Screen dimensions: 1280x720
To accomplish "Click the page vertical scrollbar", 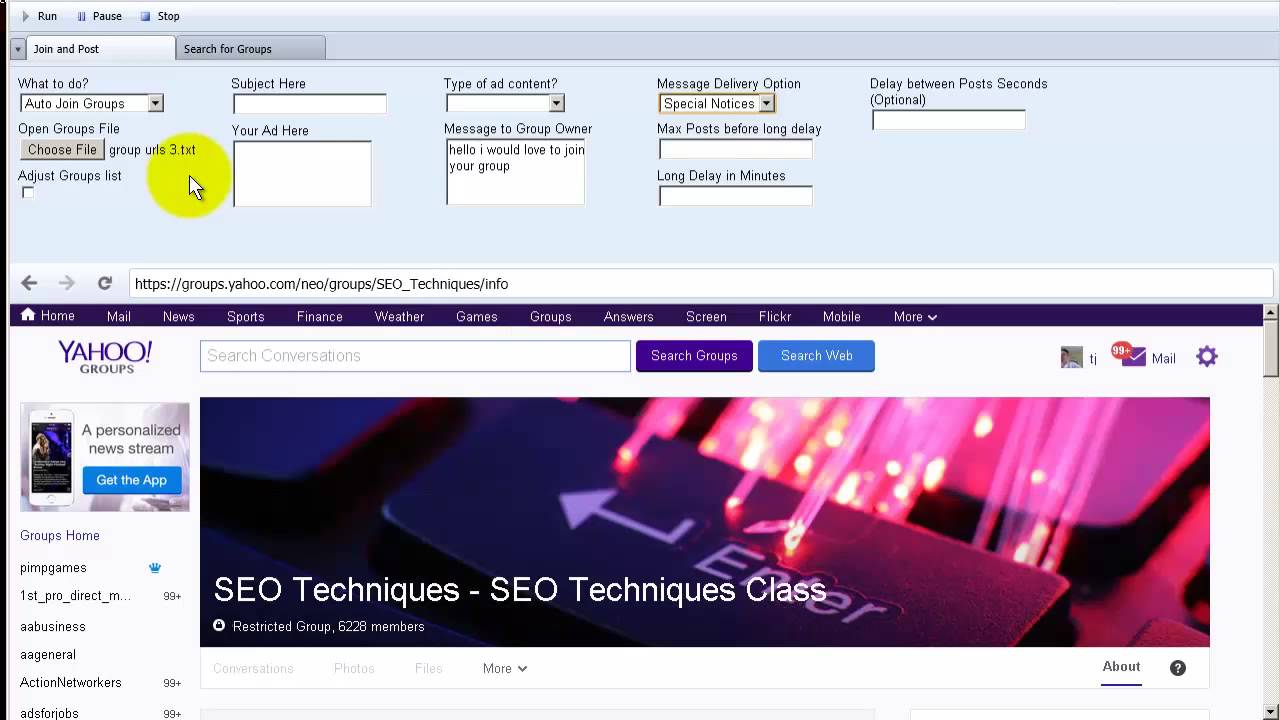I will pyautogui.click(x=1271, y=348).
